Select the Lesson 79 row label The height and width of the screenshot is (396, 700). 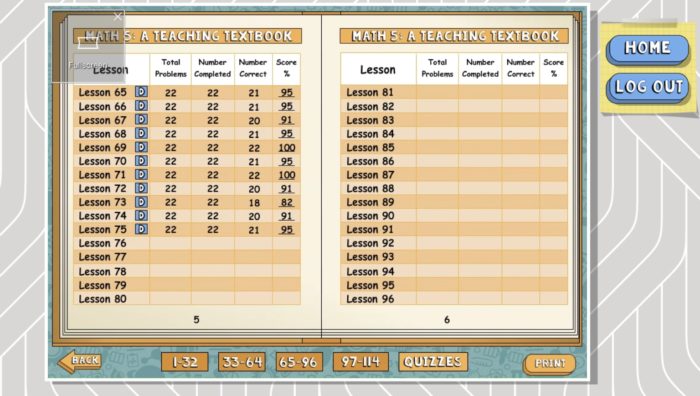coord(102,285)
